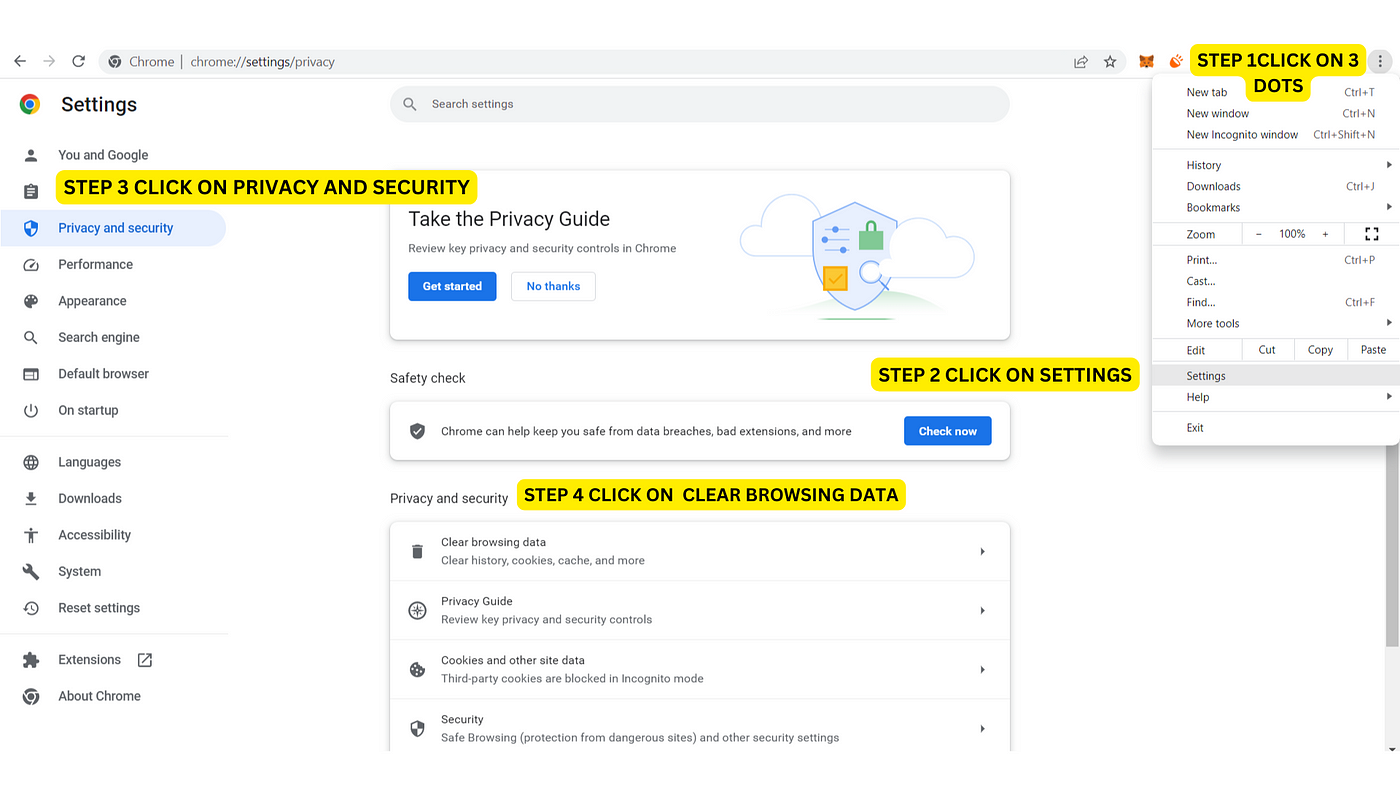Click the Downloads arrow icon in sidebar
The height and width of the screenshot is (788, 1400).
tap(31, 498)
